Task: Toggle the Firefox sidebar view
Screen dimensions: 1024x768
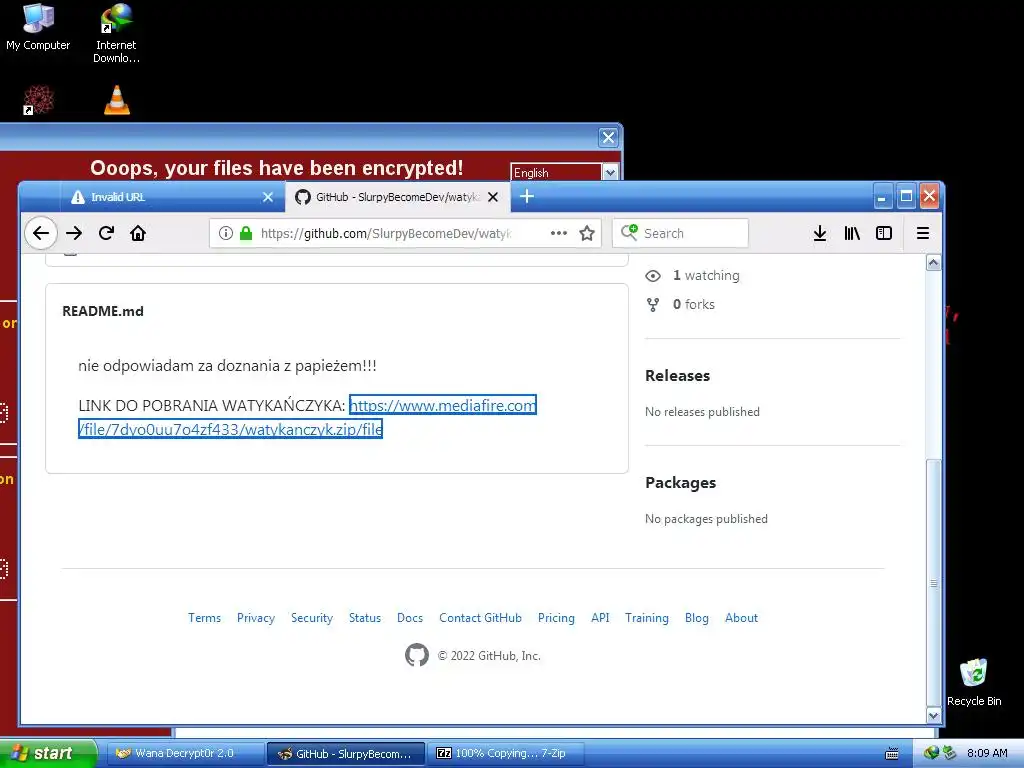Action: point(884,233)
